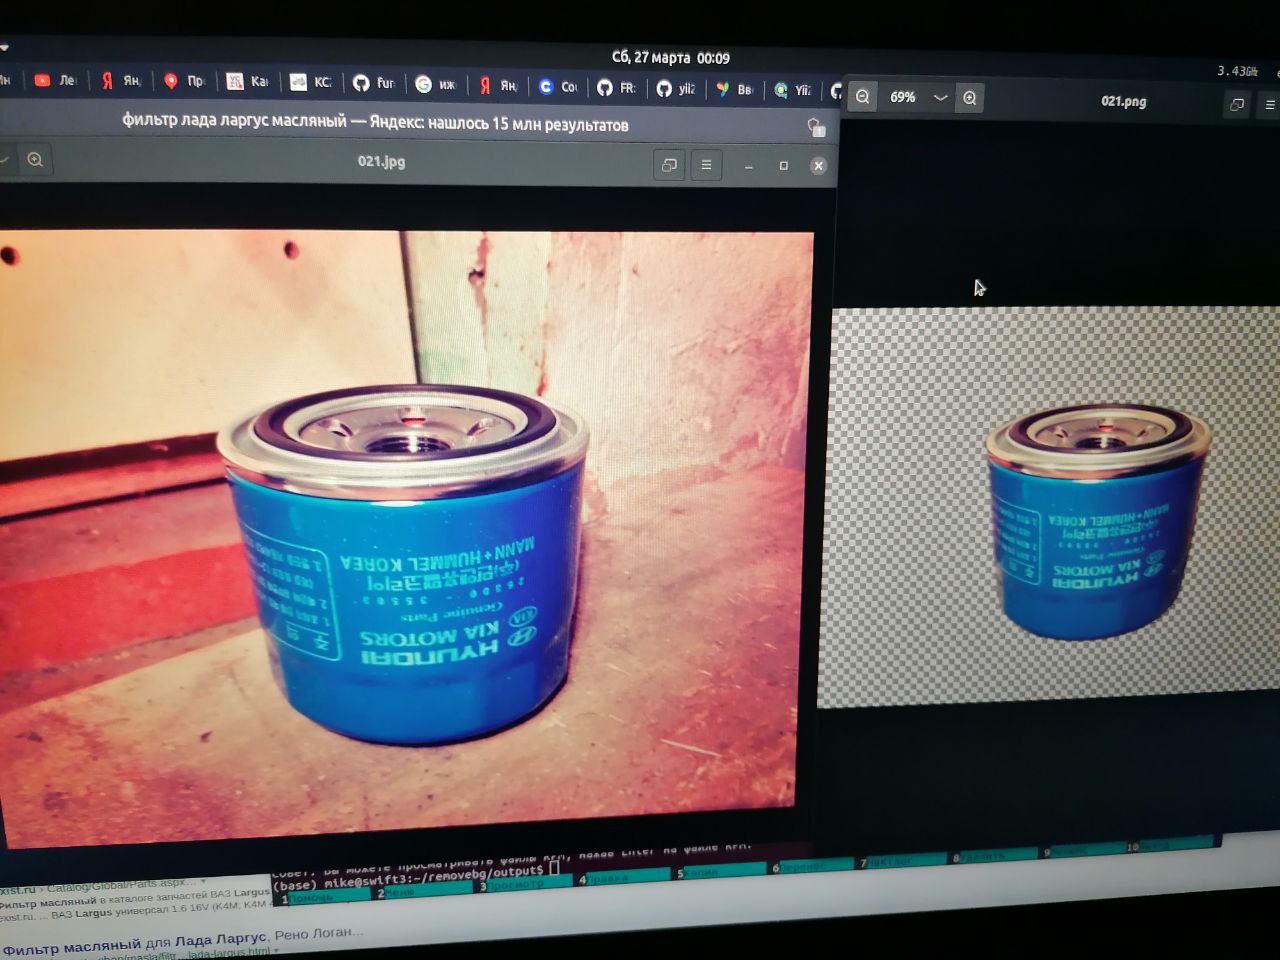This screenshot has height=960, width=1280.
Task: Toggle fullscreen view icon in 021.jpg window
Action: (x=669, y=165)
